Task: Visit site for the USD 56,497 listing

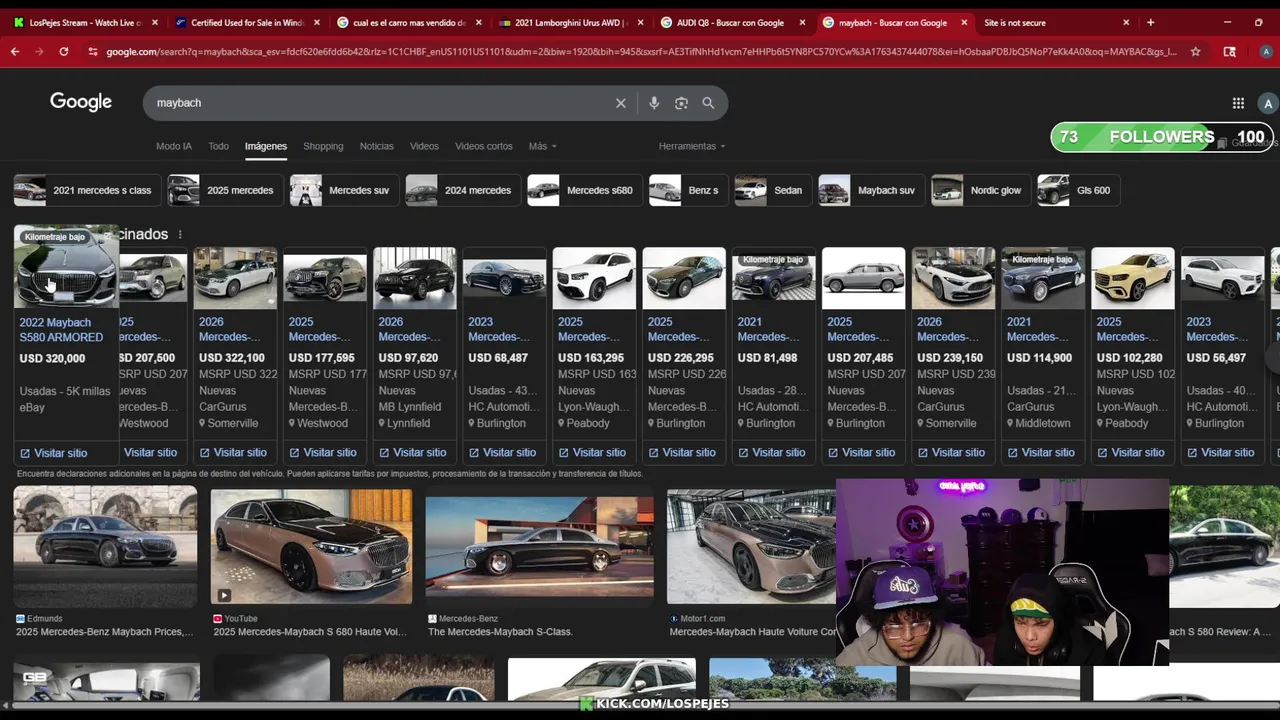Action: click(1221, 453)
